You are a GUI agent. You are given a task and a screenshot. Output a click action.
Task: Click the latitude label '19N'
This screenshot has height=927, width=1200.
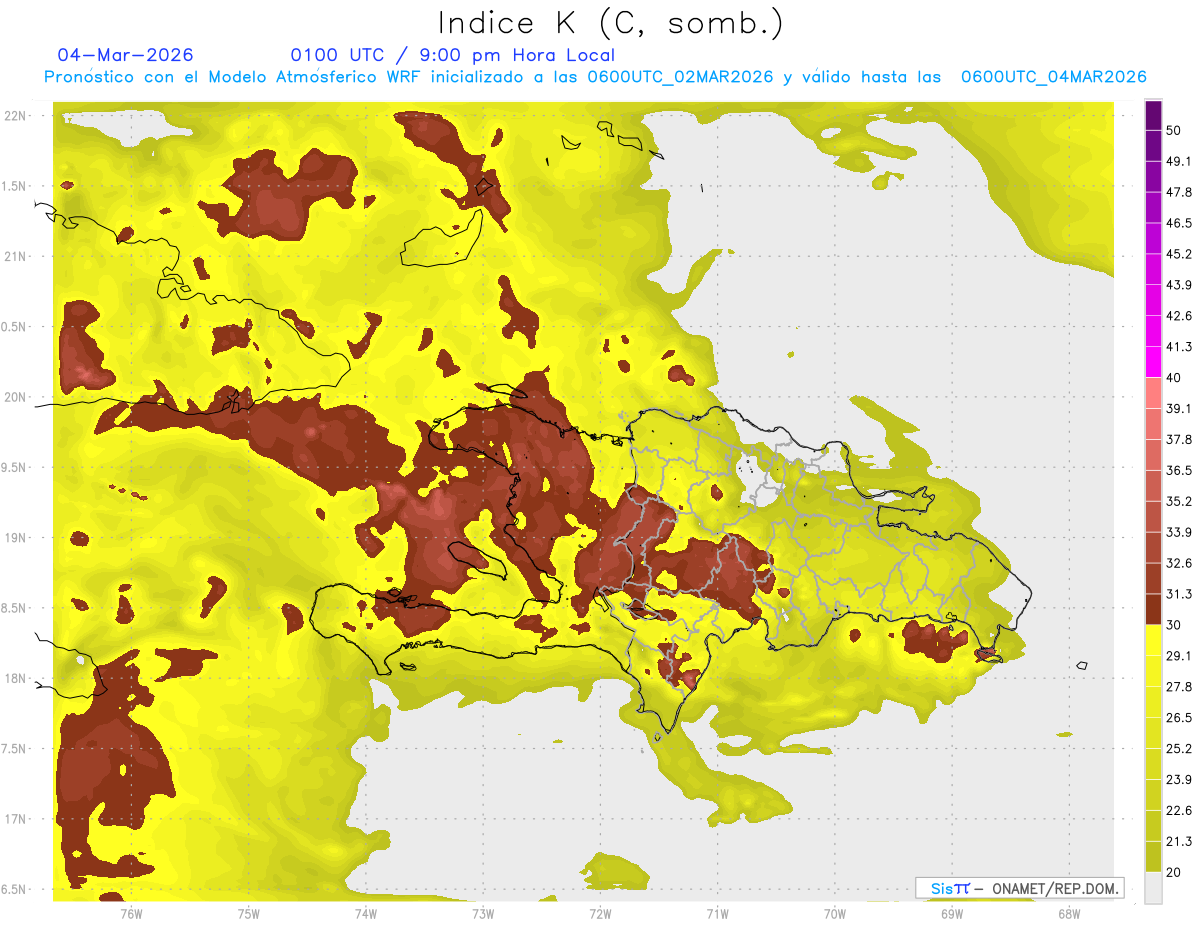click(16, 538)
